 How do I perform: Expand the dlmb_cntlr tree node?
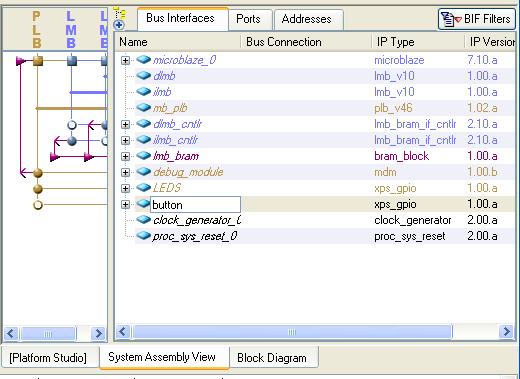point(125,124)
